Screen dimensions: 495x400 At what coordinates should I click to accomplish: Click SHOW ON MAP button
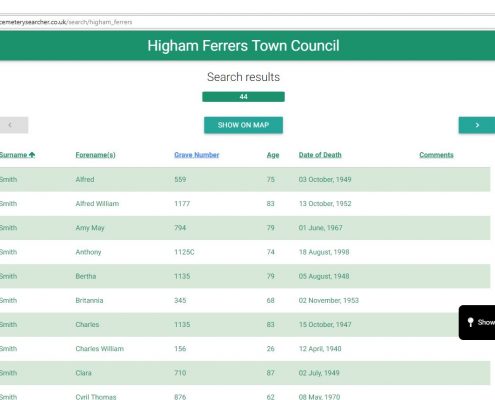[x=243, y=125]
